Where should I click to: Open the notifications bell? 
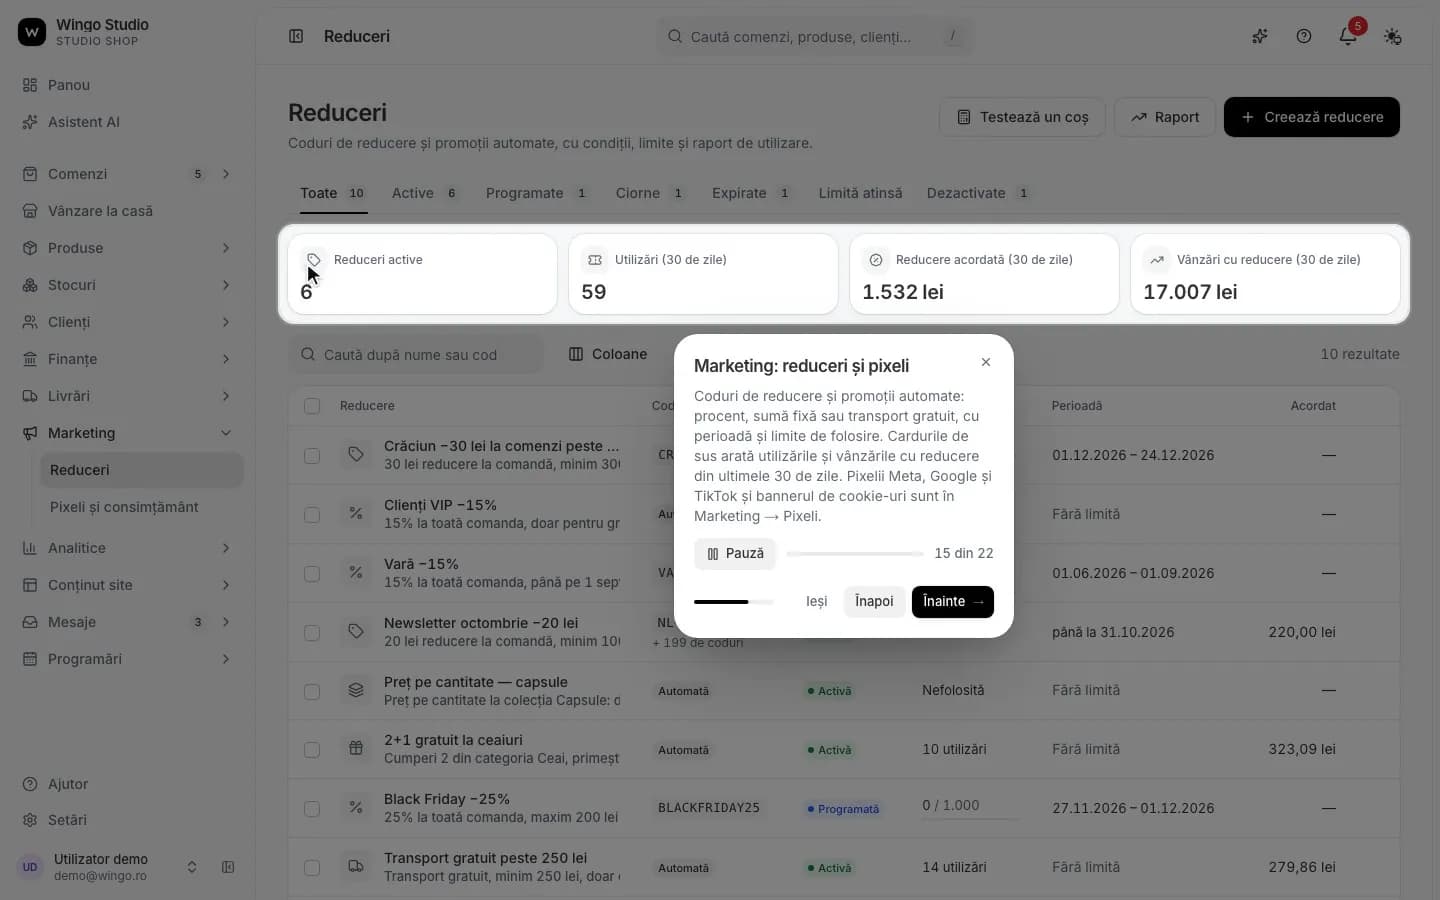pos(1348,36)
